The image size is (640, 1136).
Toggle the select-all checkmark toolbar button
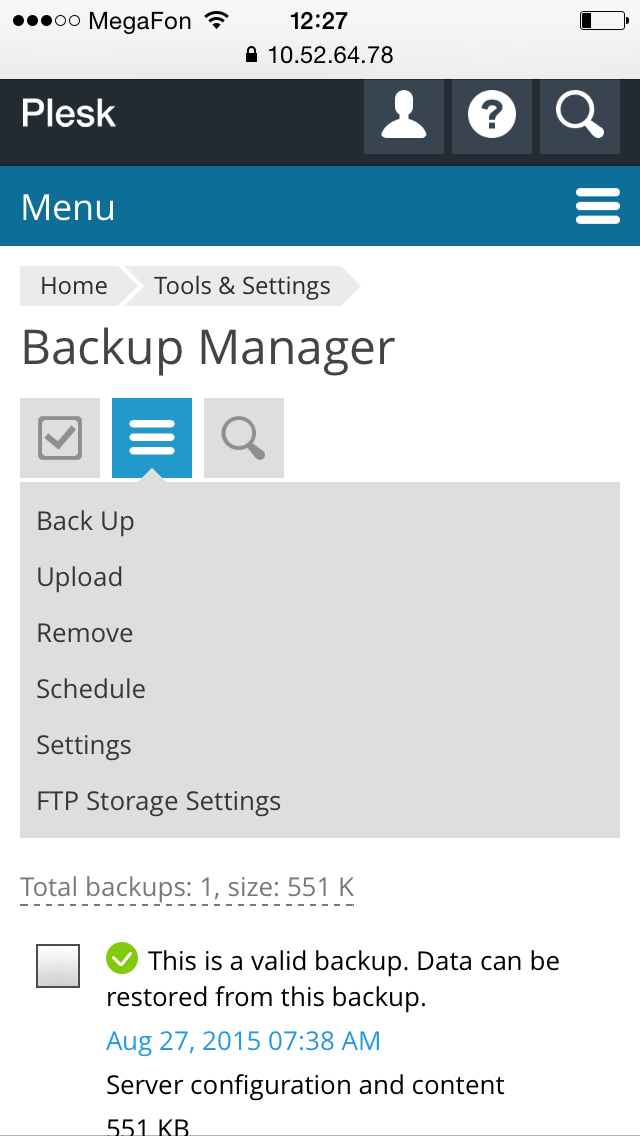tap(59, 438)
